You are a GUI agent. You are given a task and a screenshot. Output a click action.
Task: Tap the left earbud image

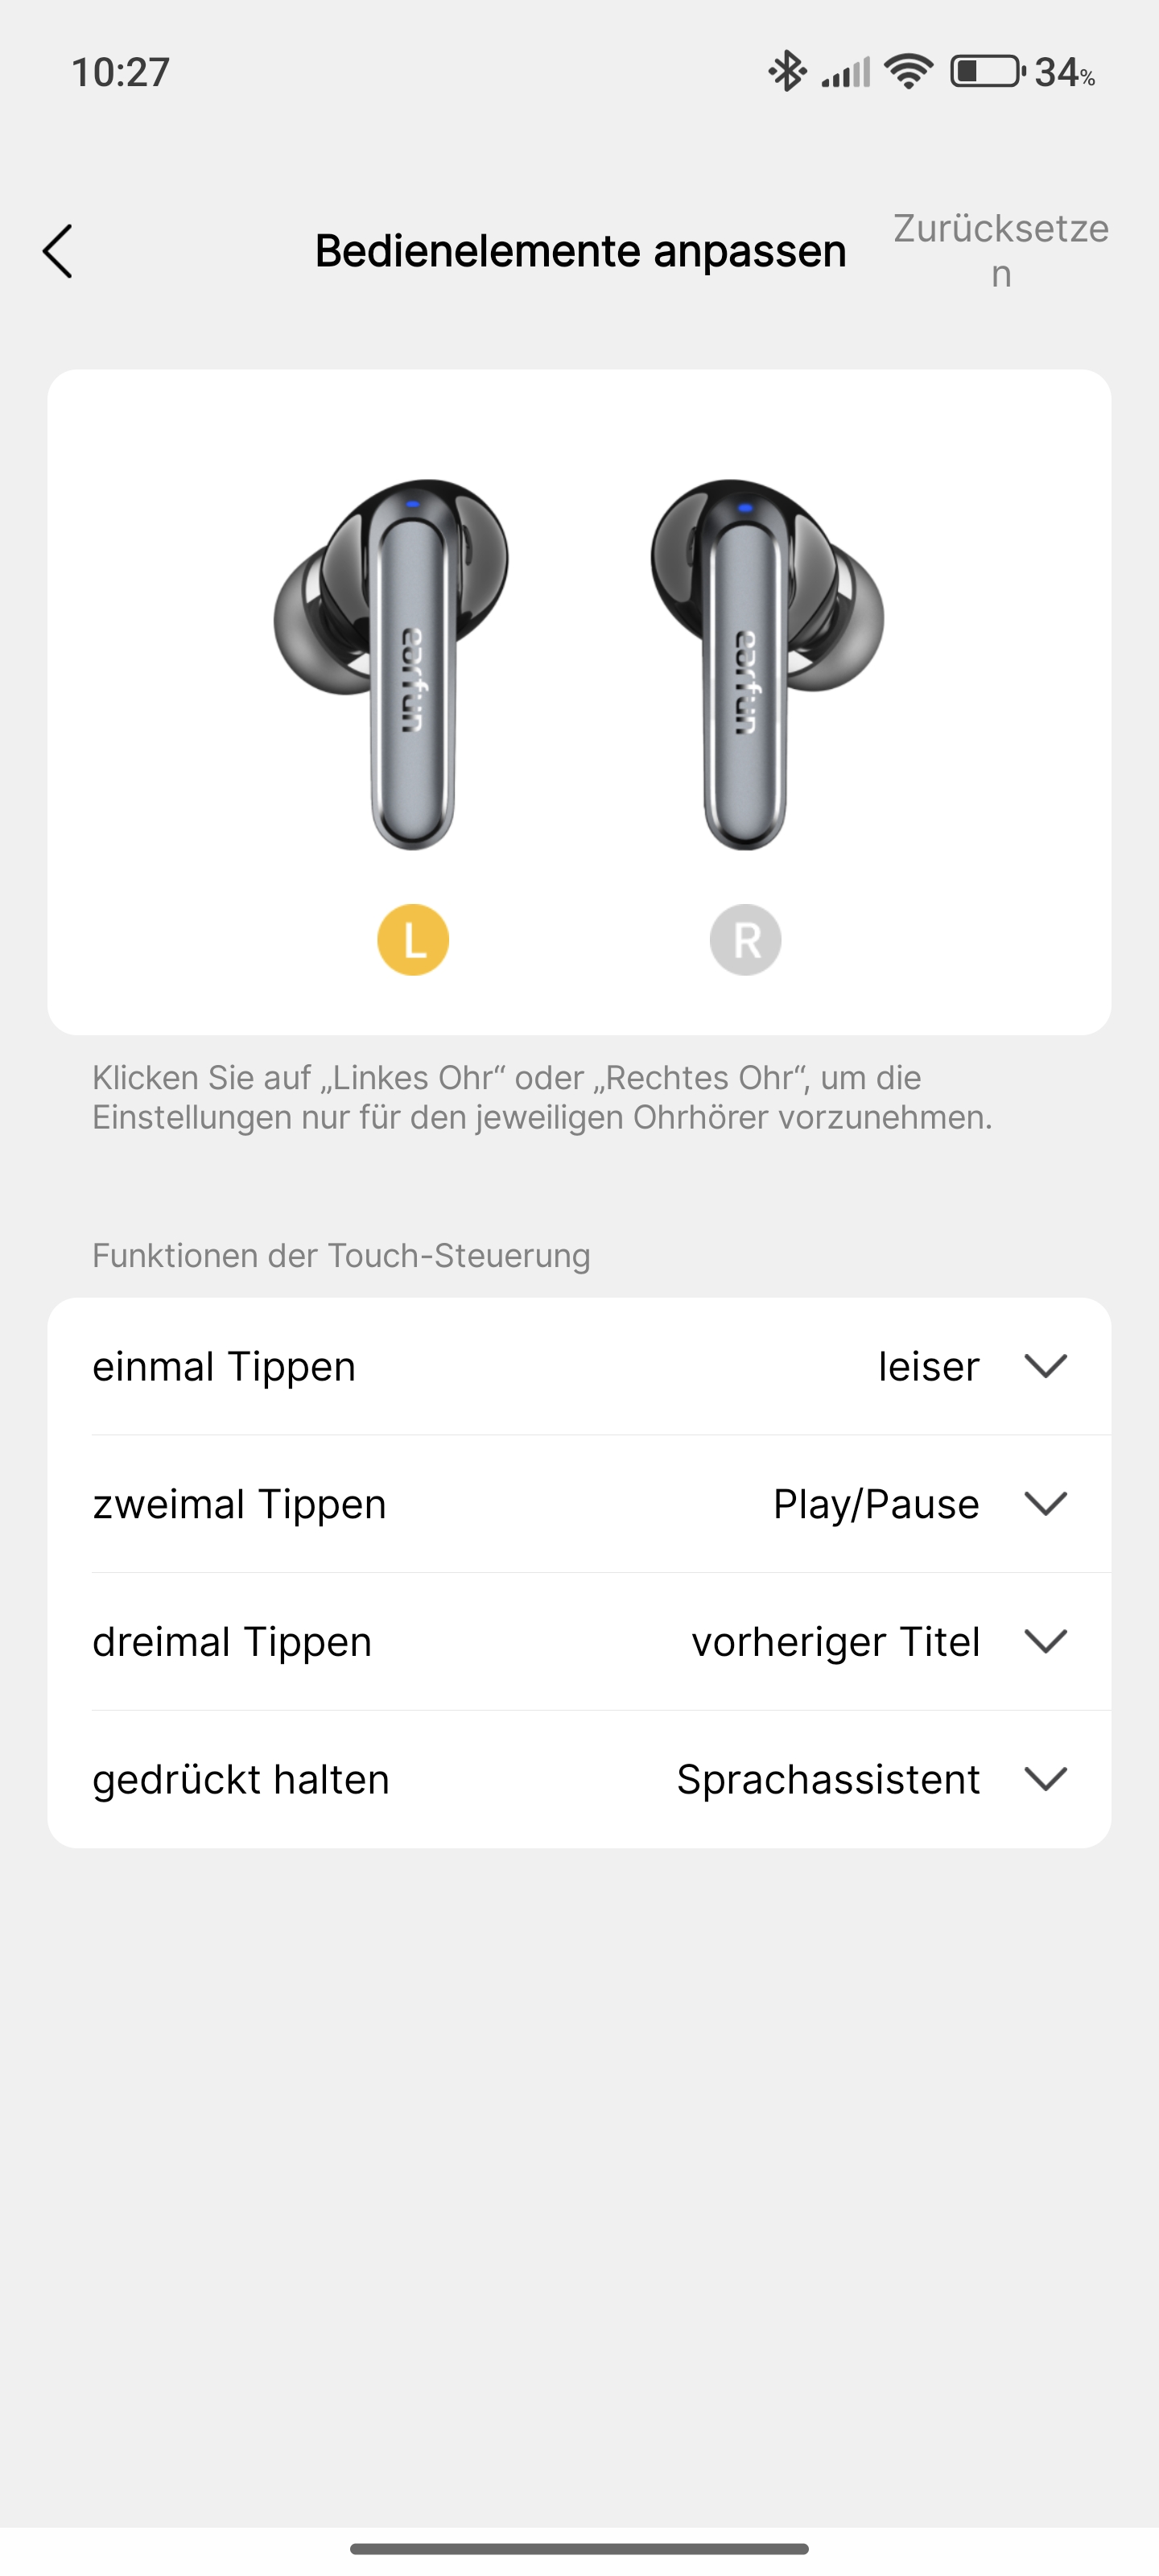(x=393, y=664)
